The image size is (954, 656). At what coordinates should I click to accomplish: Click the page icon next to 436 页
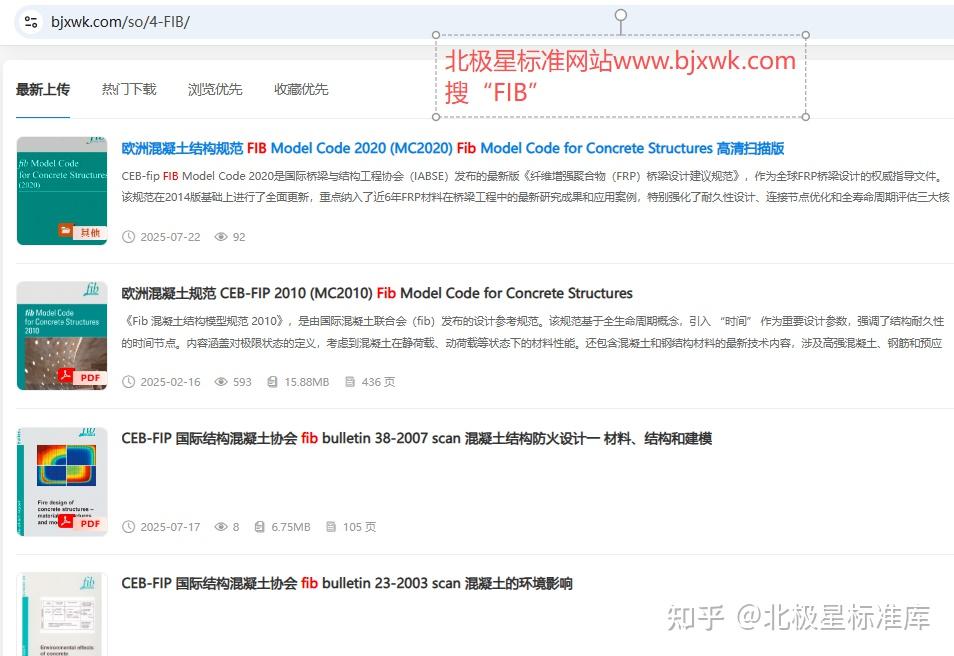(351, 382)
